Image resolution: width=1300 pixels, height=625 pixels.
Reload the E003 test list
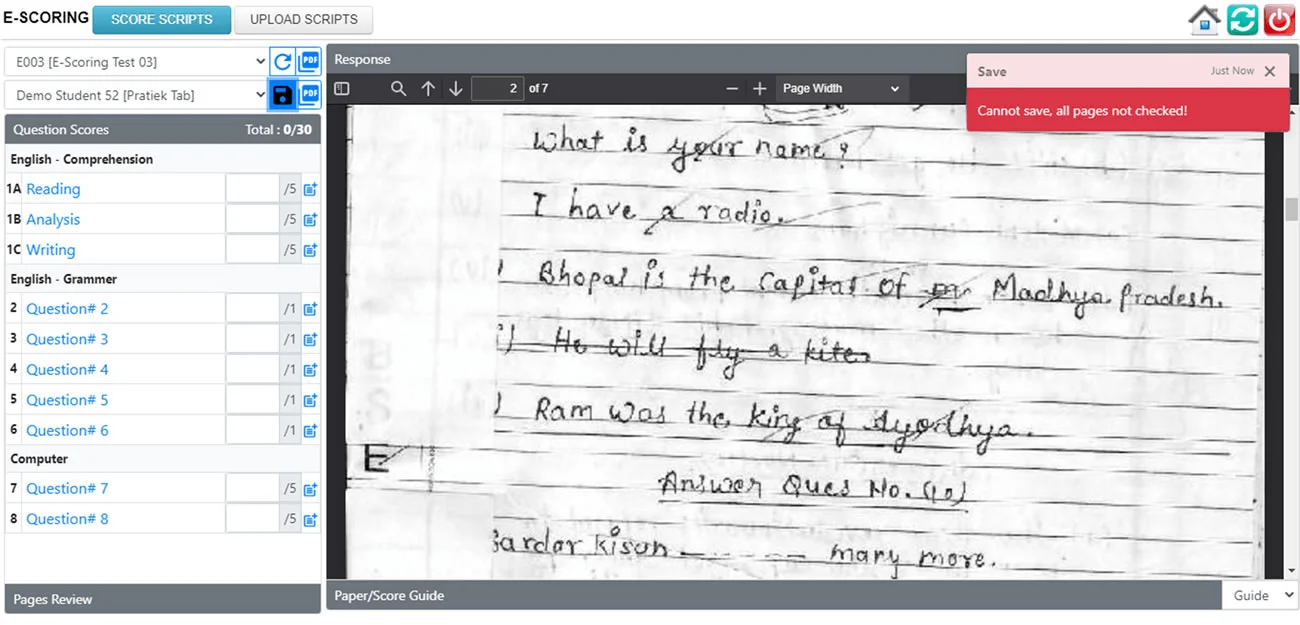point(283,62)
